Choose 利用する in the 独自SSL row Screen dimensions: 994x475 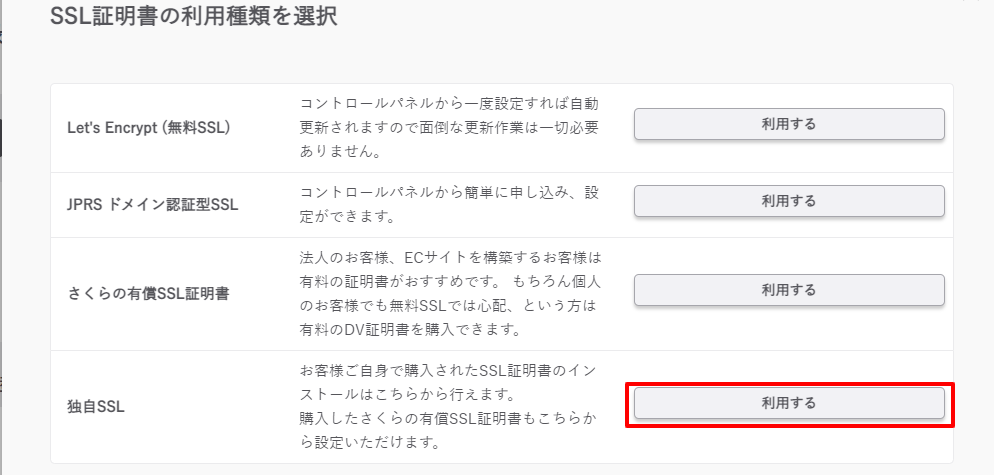789,403
